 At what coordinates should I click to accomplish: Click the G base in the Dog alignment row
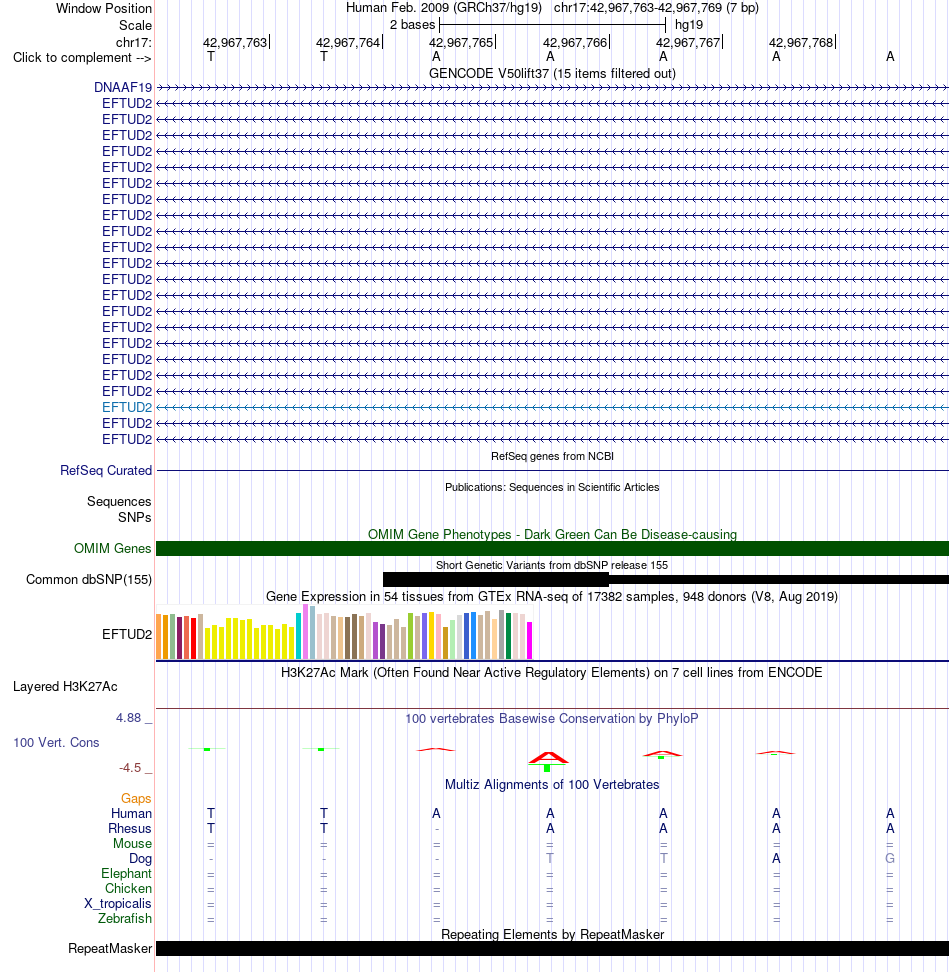[890, 859]
